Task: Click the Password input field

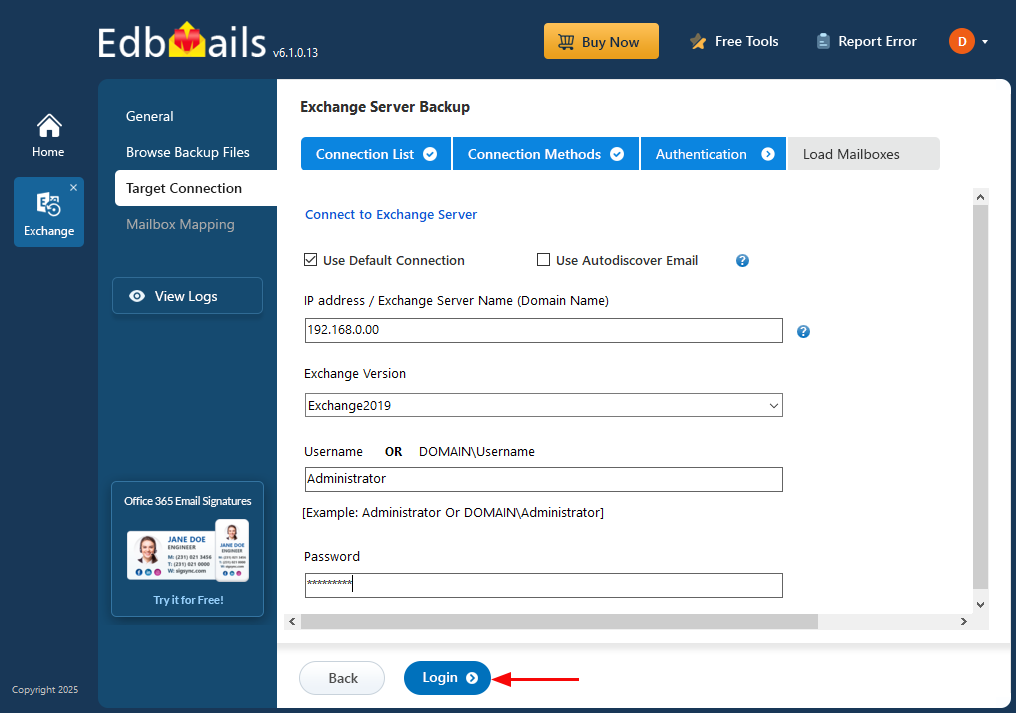Action: [543, 585]
